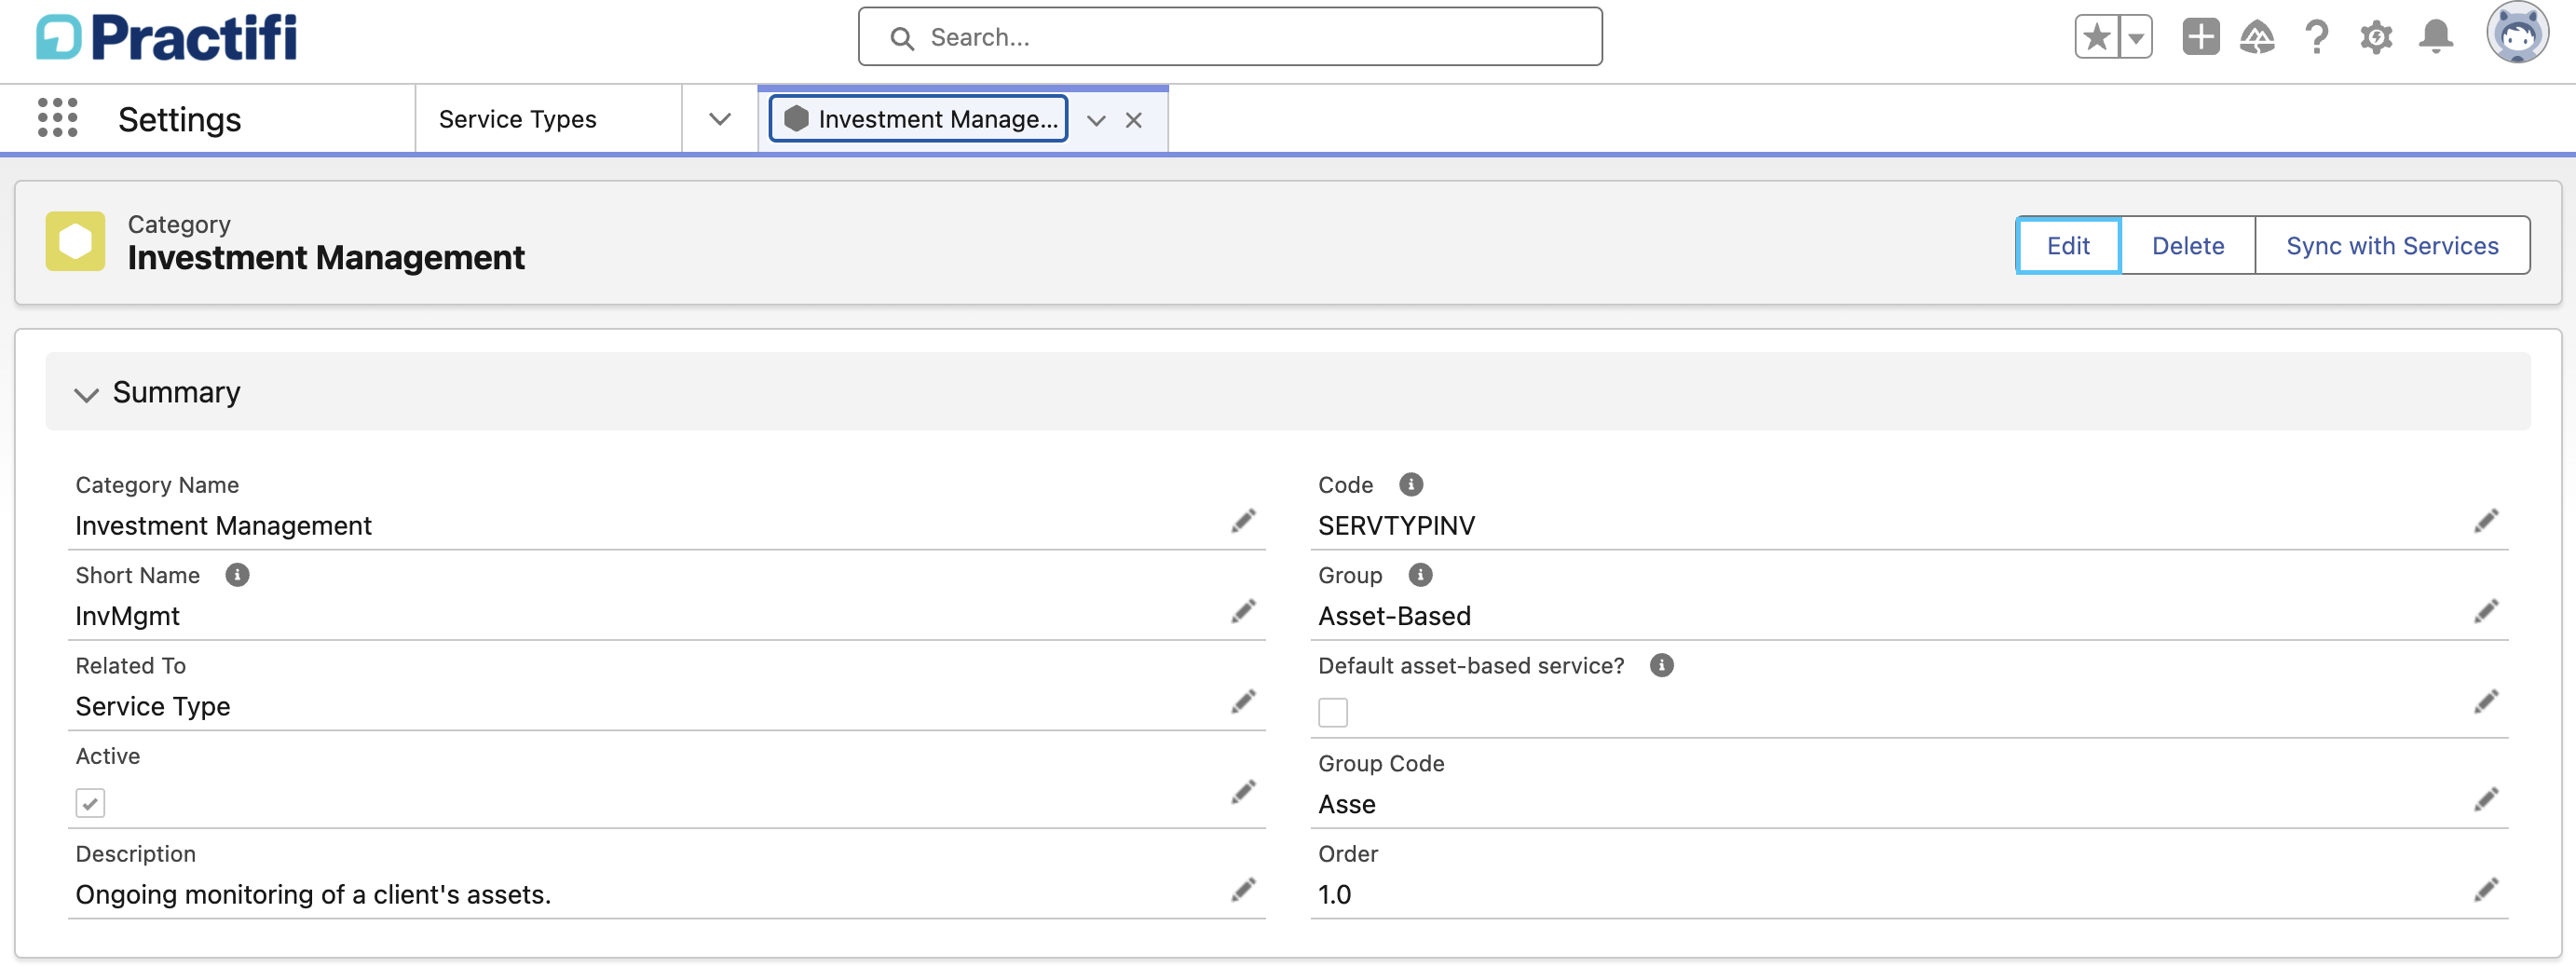Viewport: 2576px width, 967px height.
Task: Select the Investment Management tab
Action: click(x=918, y=119)
